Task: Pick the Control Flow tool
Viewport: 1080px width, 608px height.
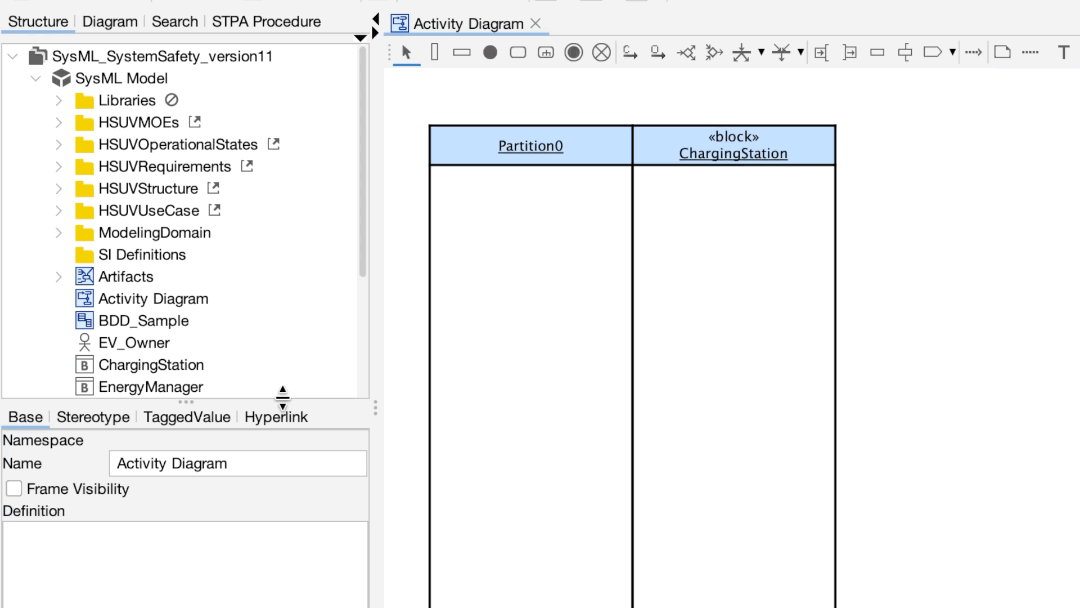Action: [629, 52]
